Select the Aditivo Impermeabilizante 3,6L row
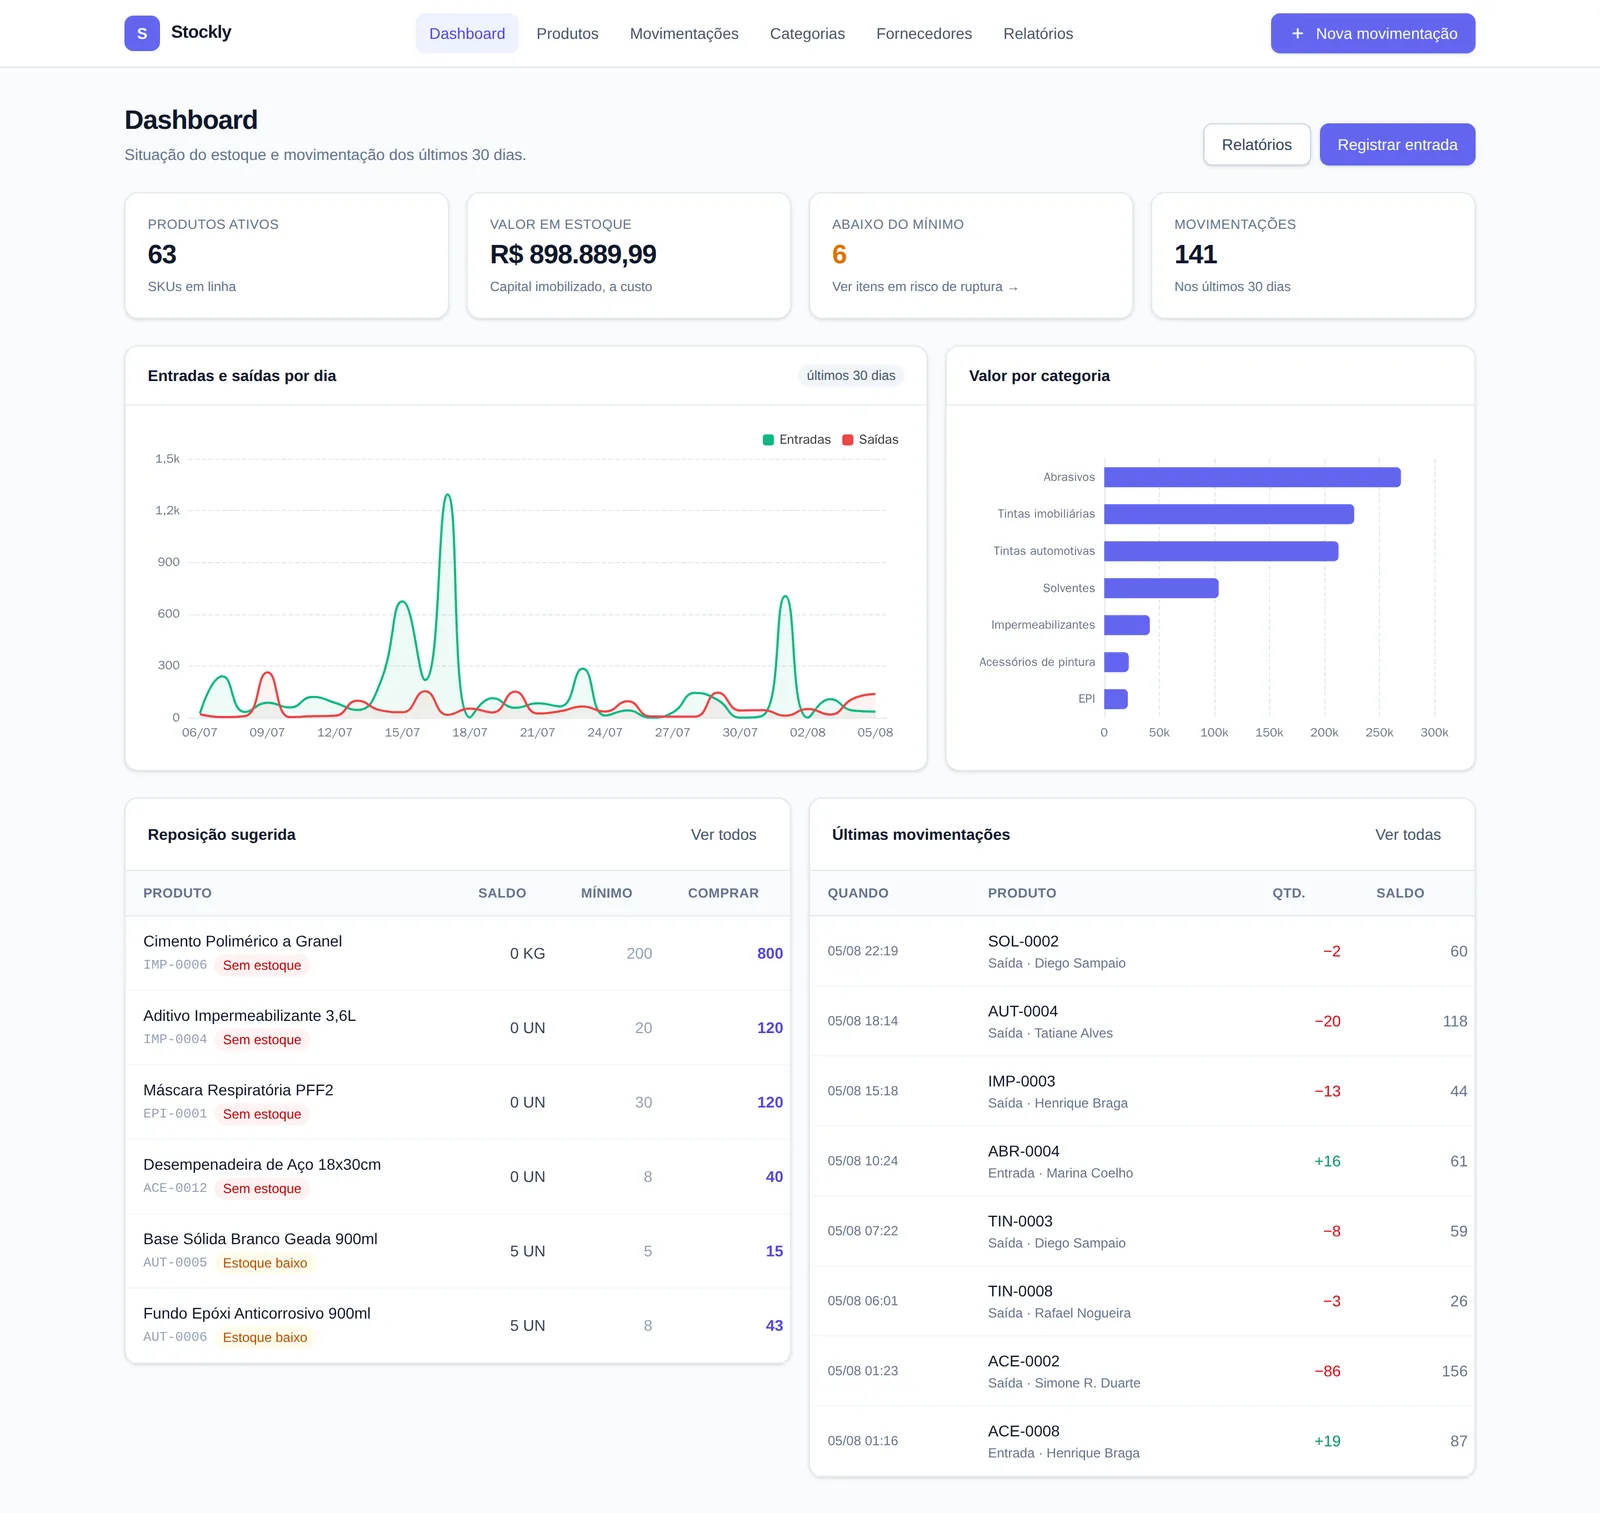Viewport: 1600px width, 1513px height. 458,1028
